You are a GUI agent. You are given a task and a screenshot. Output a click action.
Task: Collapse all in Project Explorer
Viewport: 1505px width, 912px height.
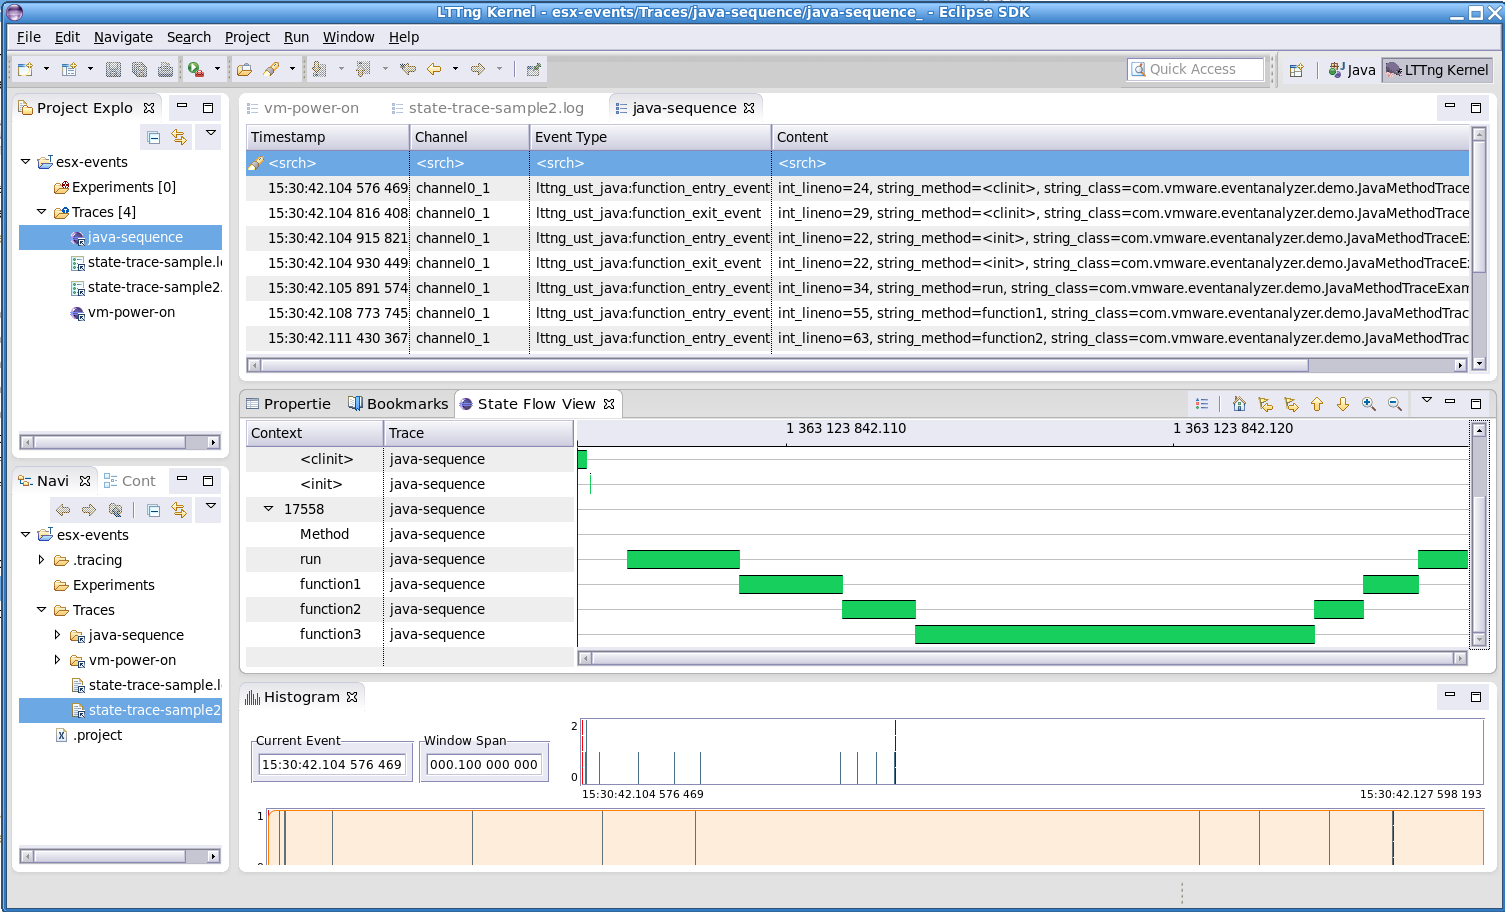(x=153, y=137)
